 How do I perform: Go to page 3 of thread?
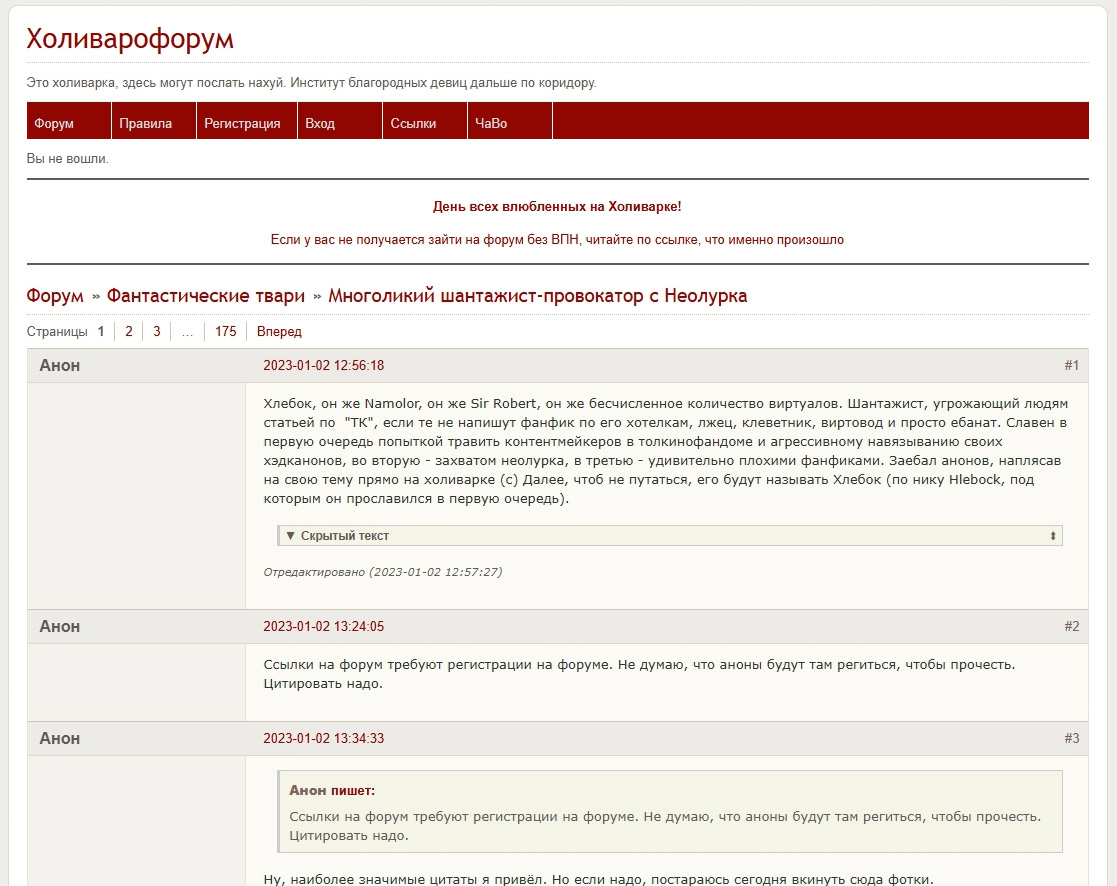[x=156, y=332]
